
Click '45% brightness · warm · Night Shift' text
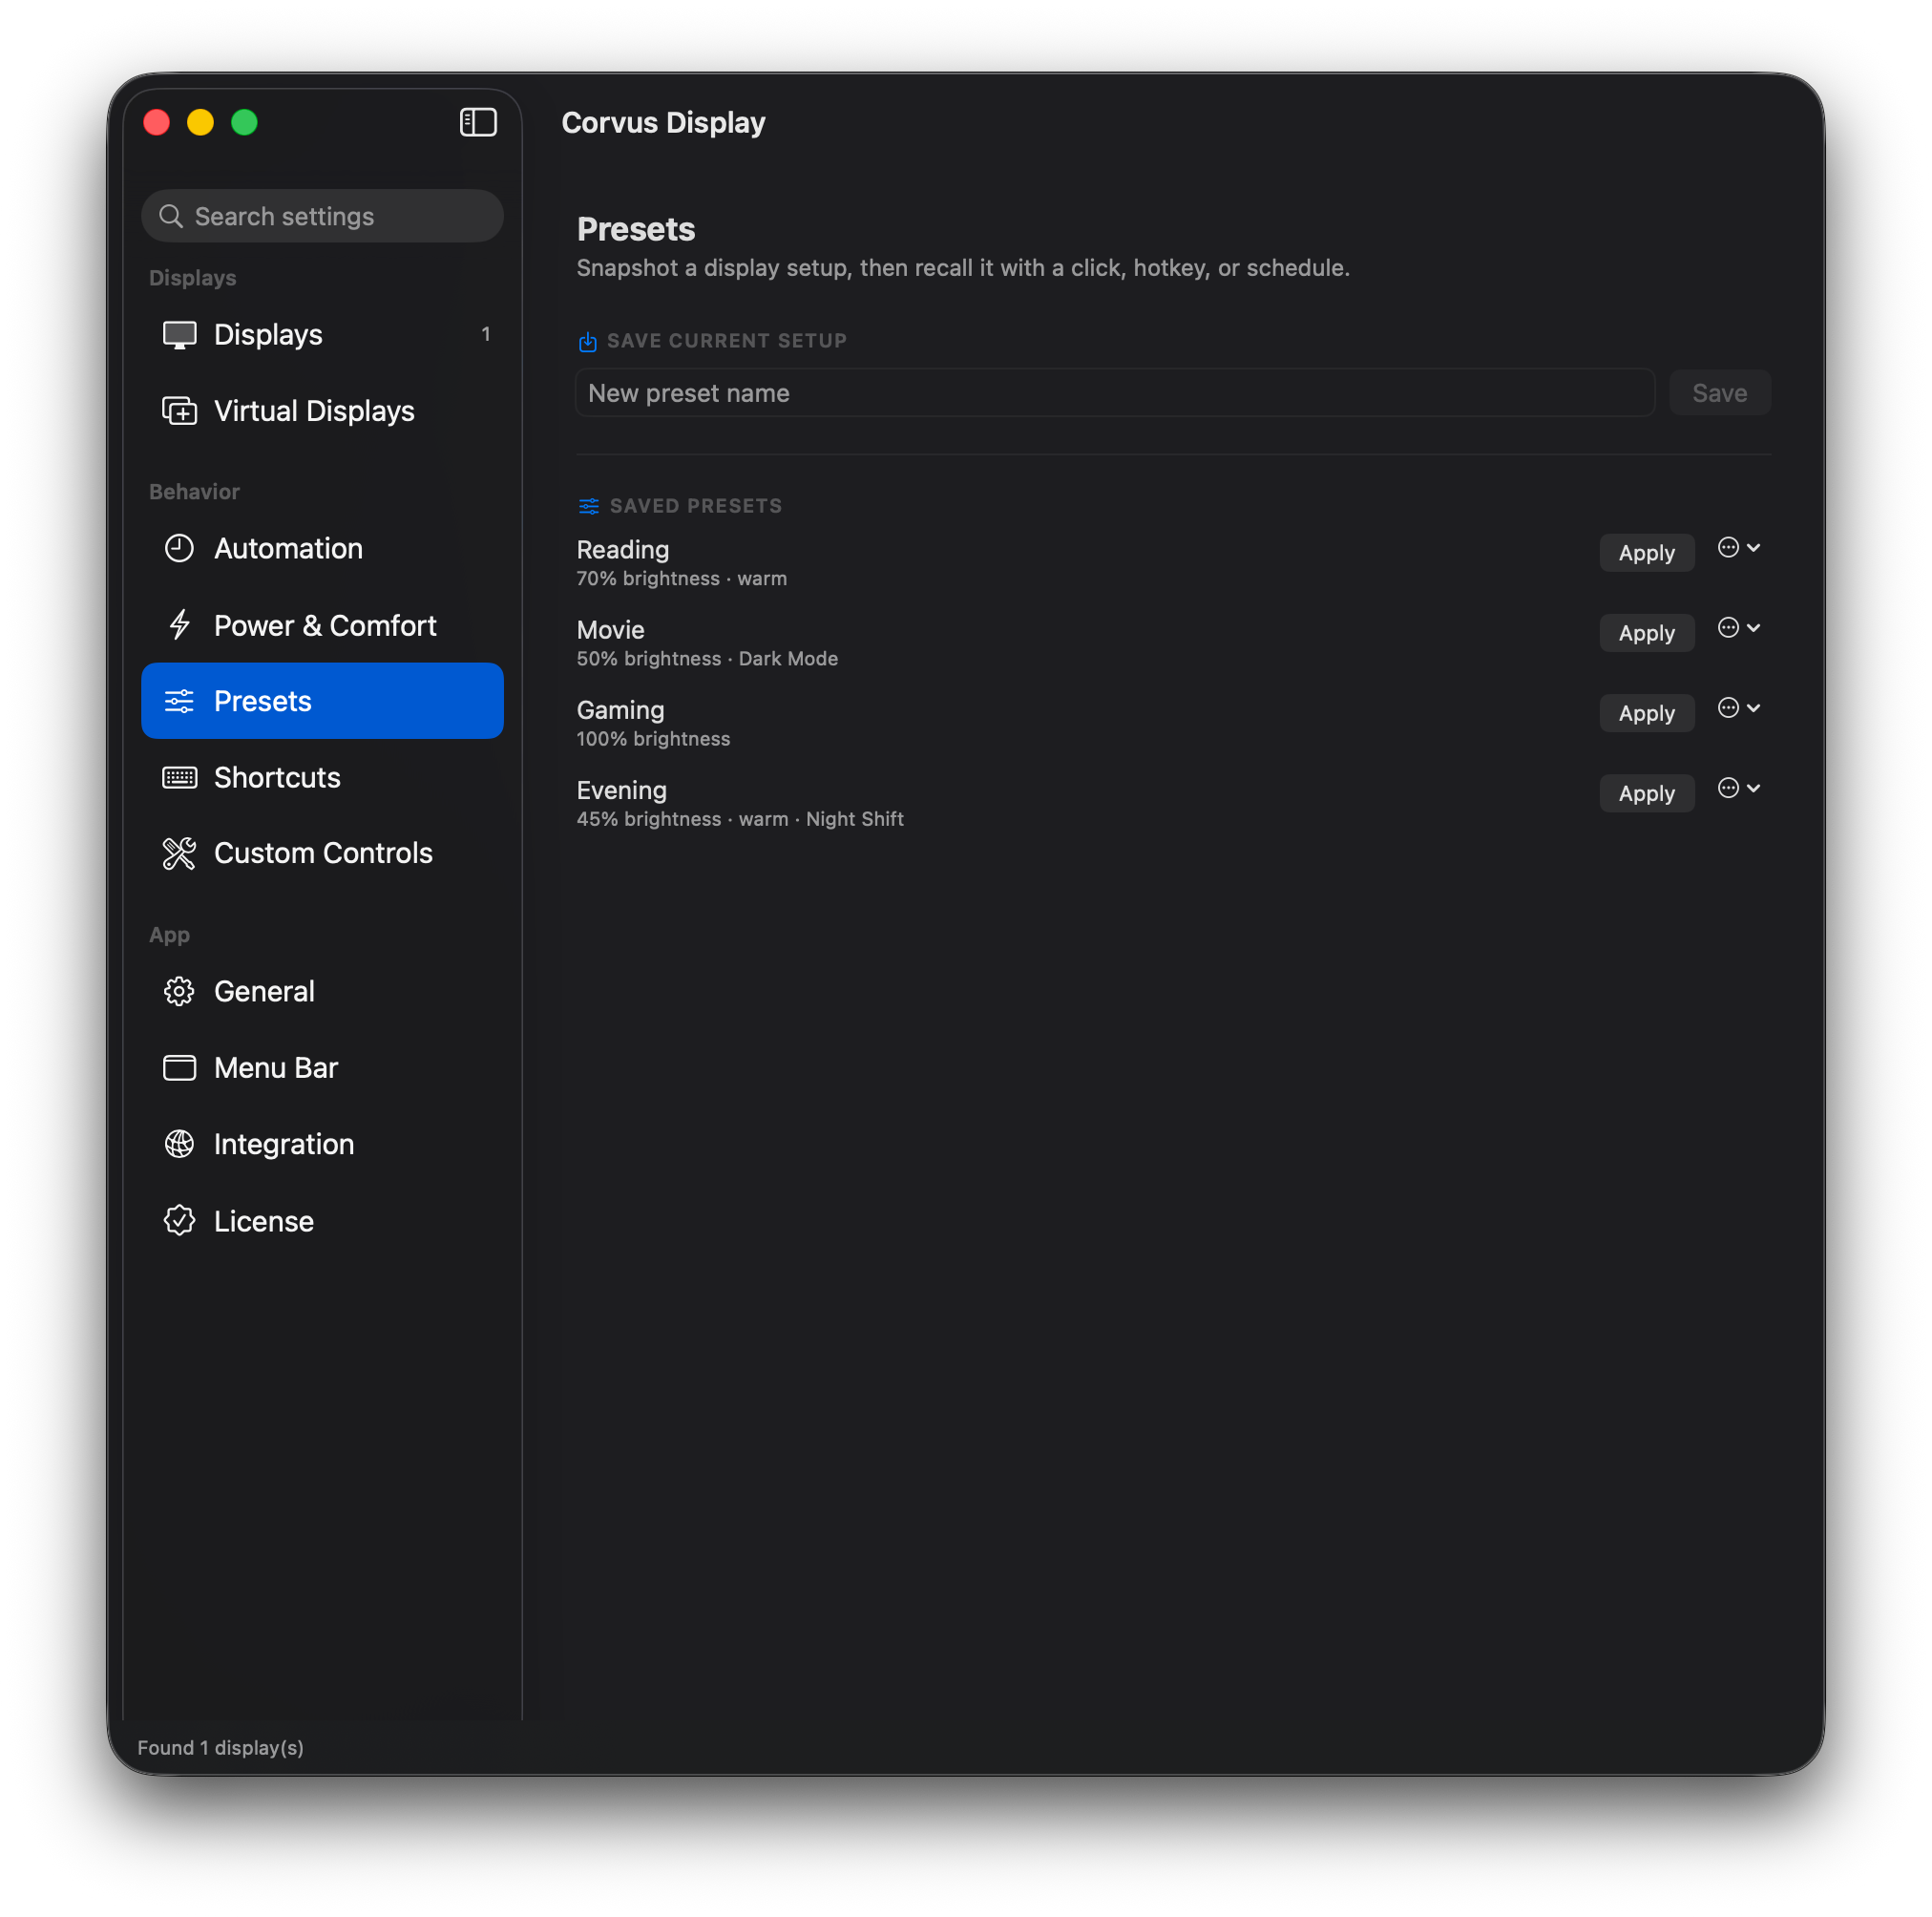pyautogui.click(x=741, y=819)
